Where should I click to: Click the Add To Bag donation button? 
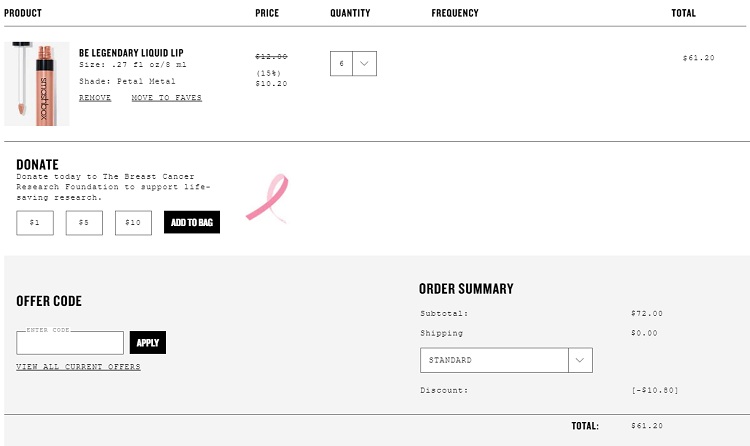[x=192, y=223]
